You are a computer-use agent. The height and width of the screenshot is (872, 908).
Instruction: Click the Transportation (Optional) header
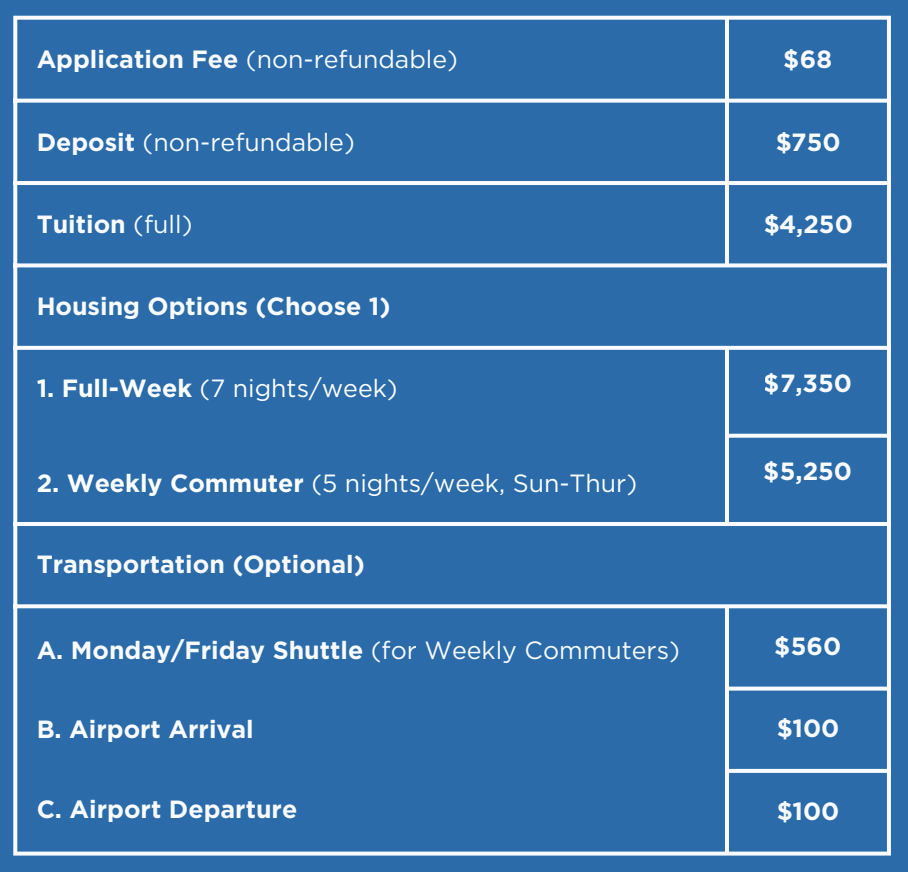(x=200, y=565)
